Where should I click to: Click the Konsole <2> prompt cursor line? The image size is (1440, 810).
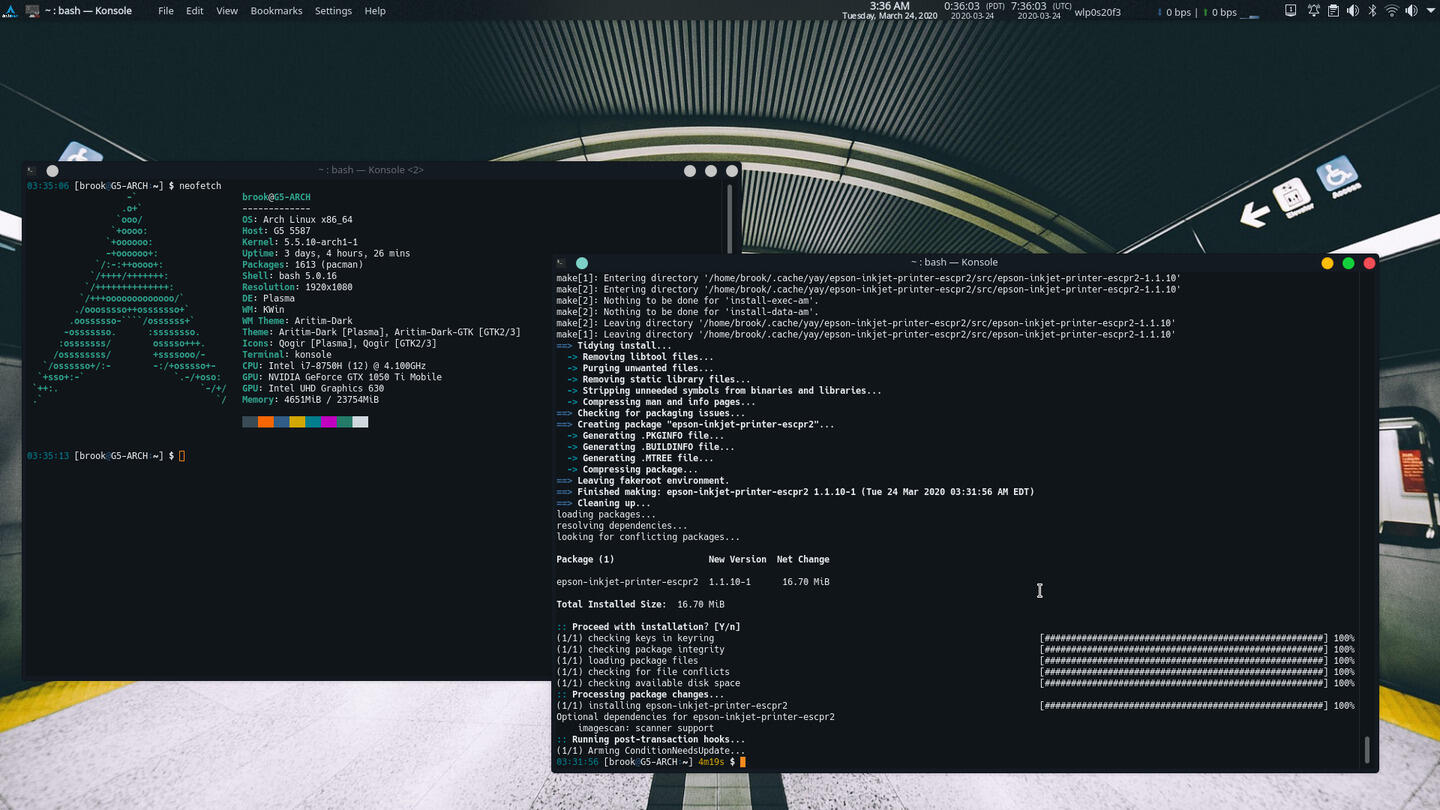pyautogui.click(x=106, y=456)
